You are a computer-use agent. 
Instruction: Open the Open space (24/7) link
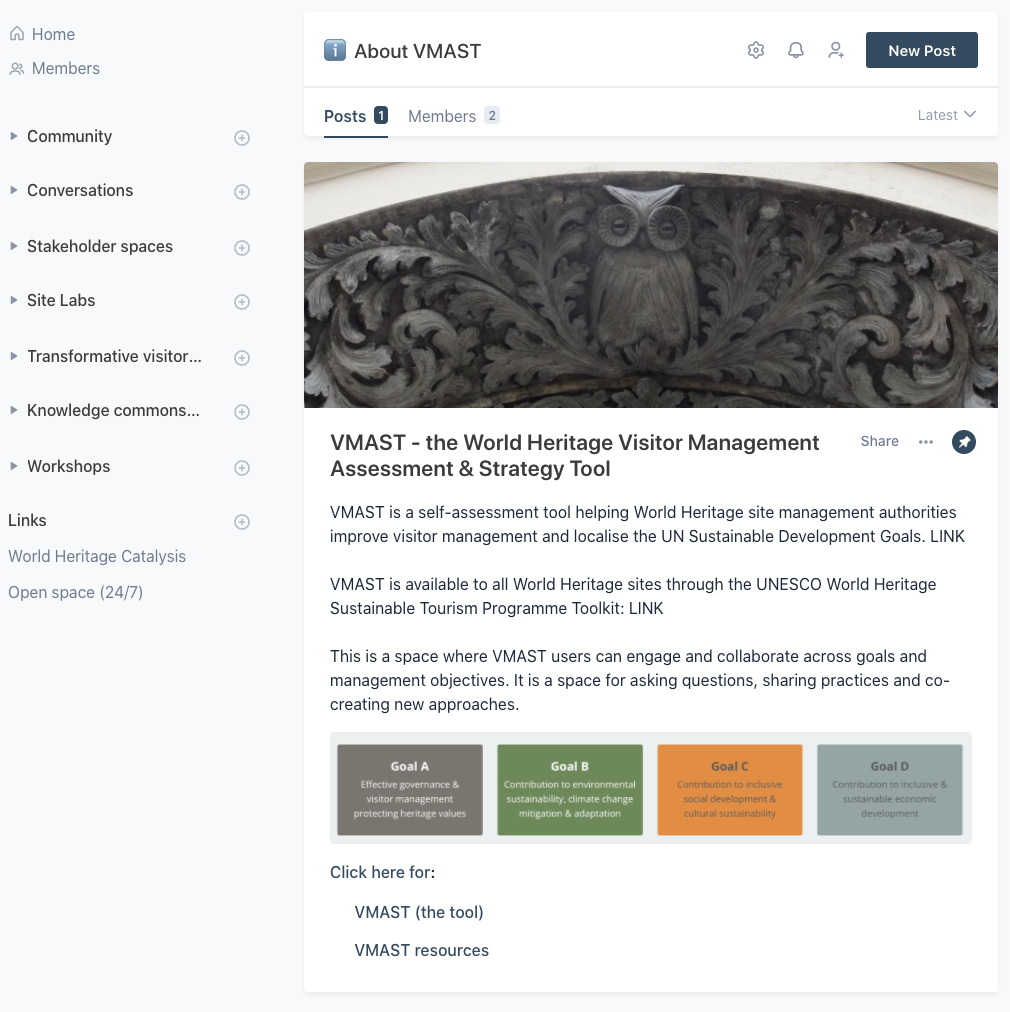click(x=76, y=592)
